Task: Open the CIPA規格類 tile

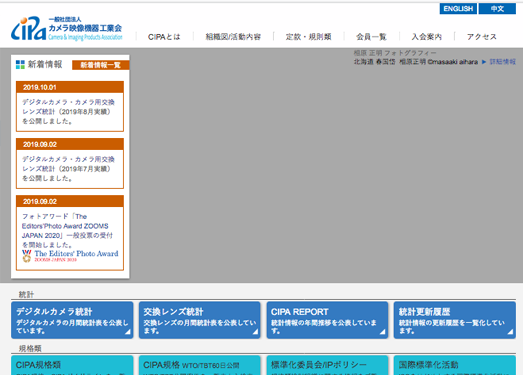Action: pos(72,365)
